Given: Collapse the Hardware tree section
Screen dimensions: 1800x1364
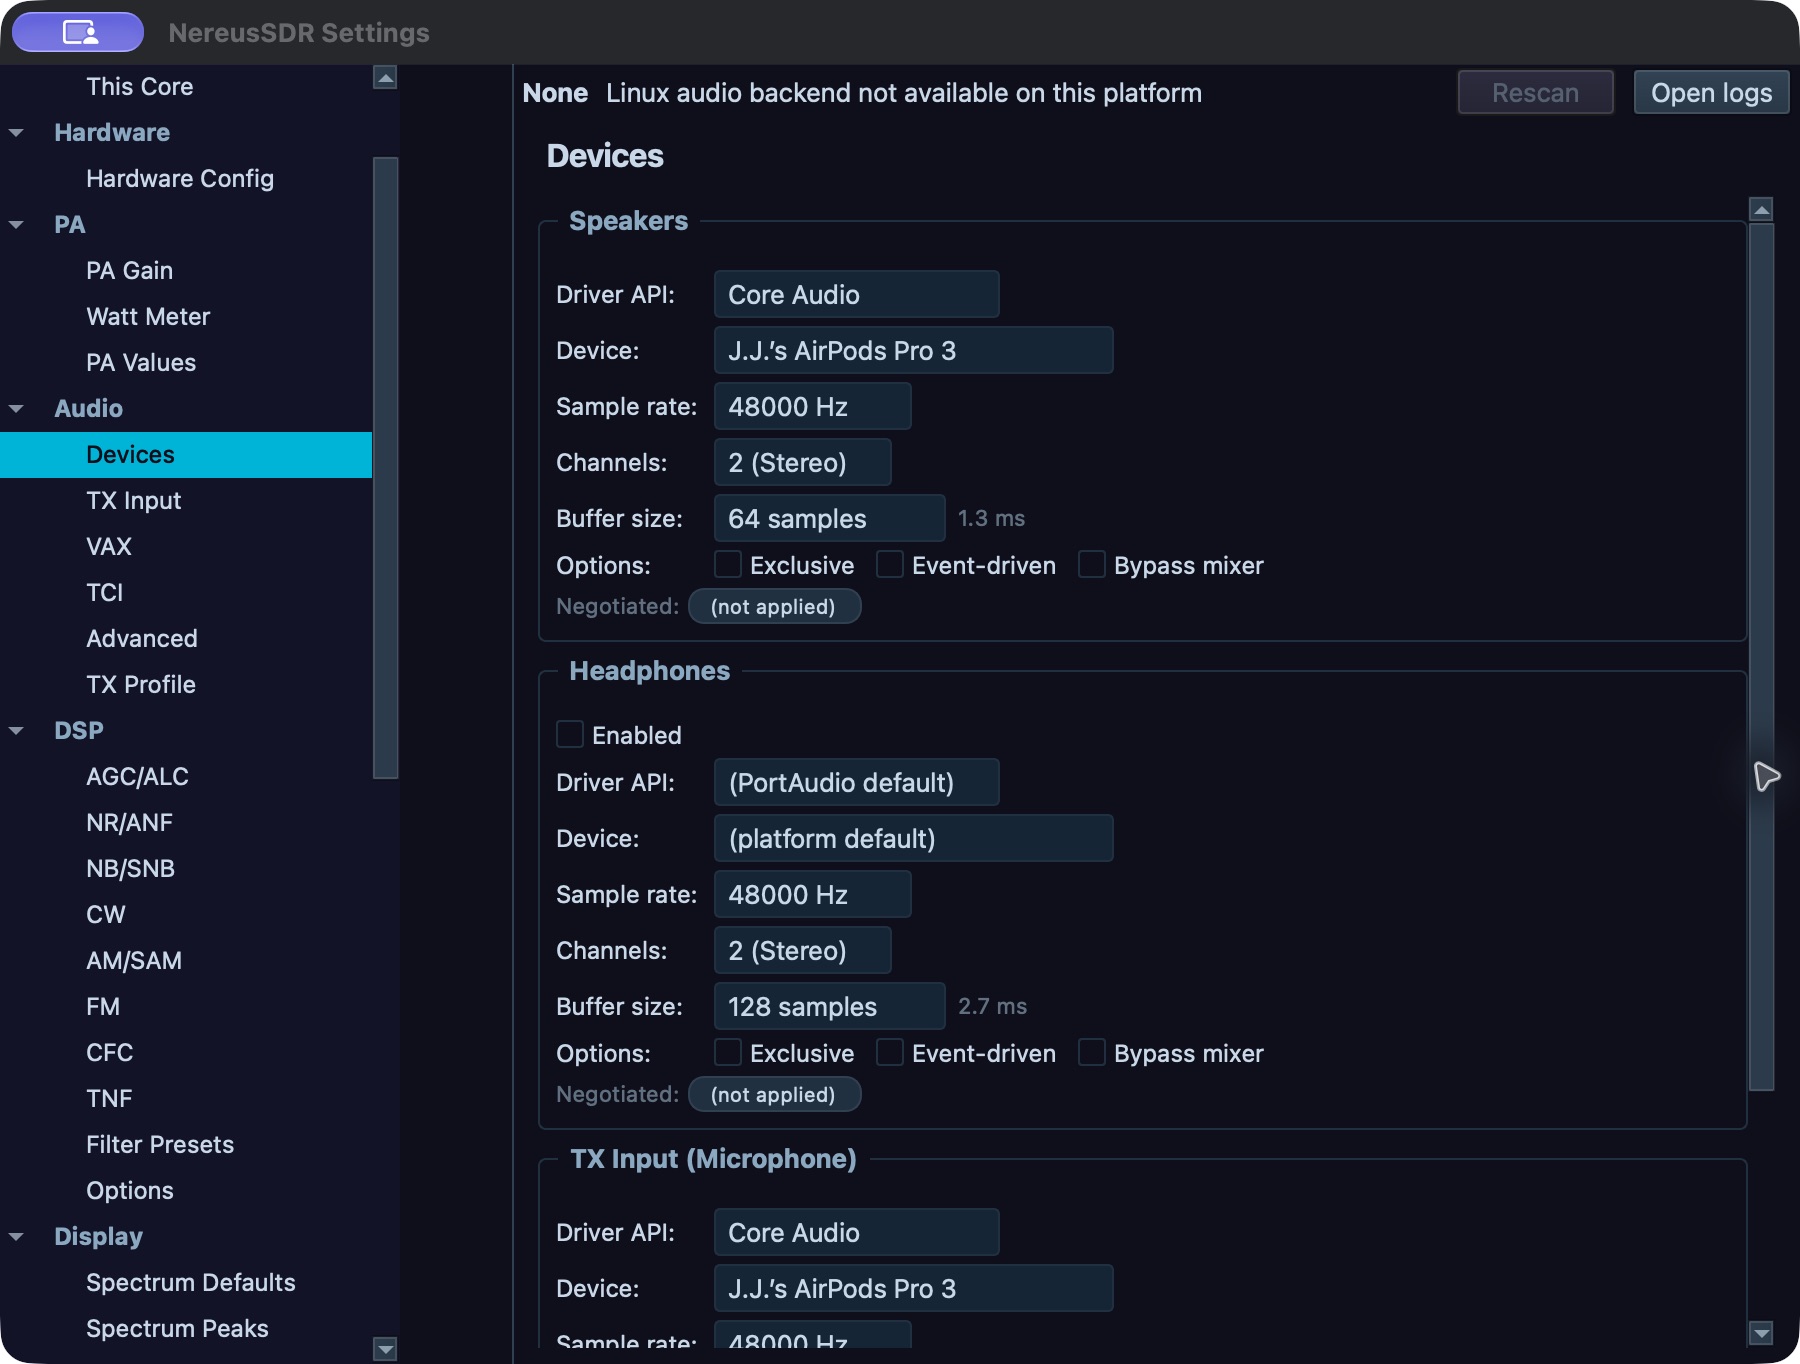Looking at the screenshot, I should 16,133.
